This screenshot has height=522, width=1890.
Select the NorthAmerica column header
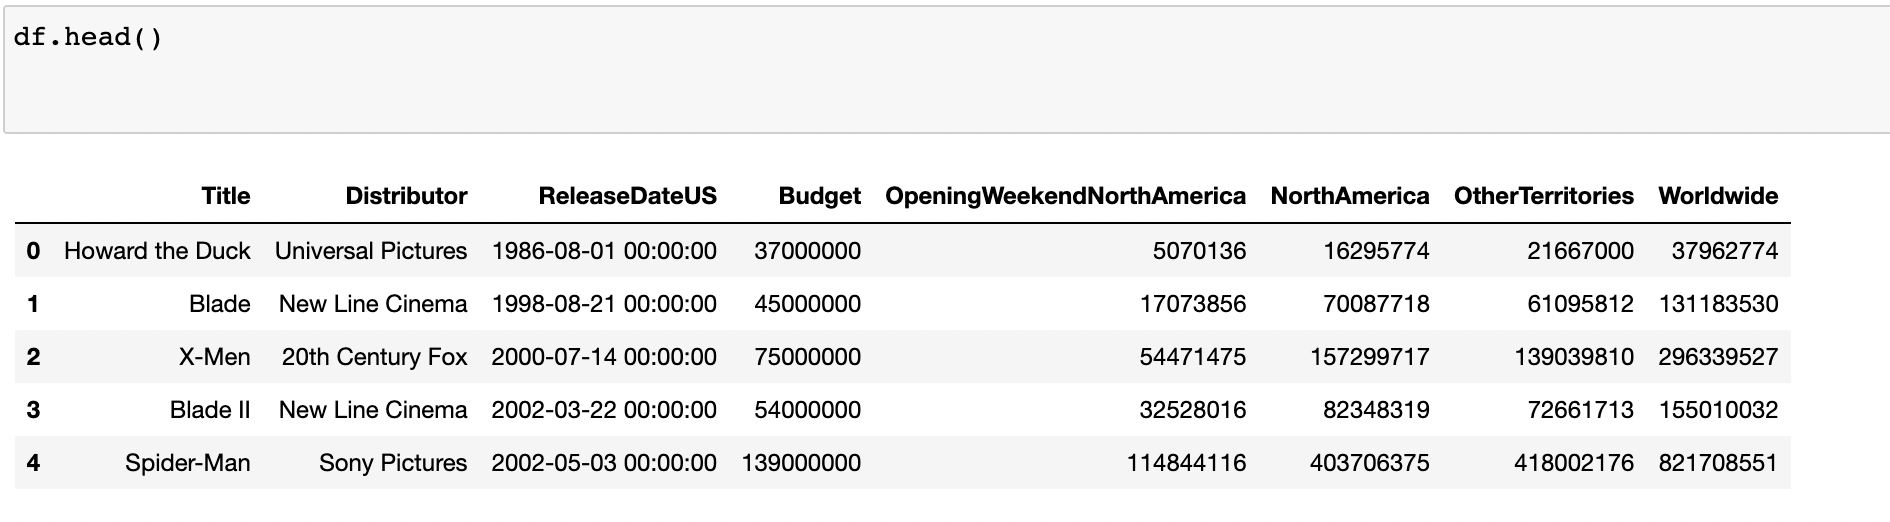pyautogui.click(x=1350, y=196)
